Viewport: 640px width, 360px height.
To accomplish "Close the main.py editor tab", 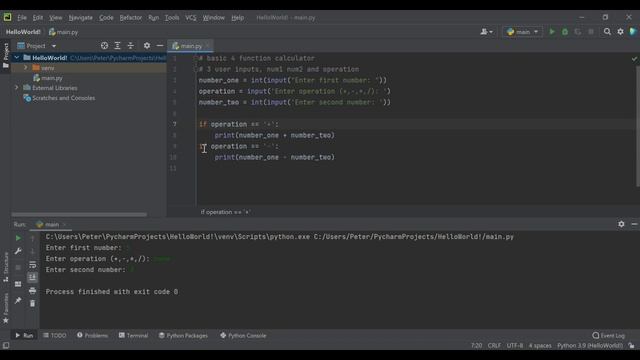I will click(x=207, y=46).
